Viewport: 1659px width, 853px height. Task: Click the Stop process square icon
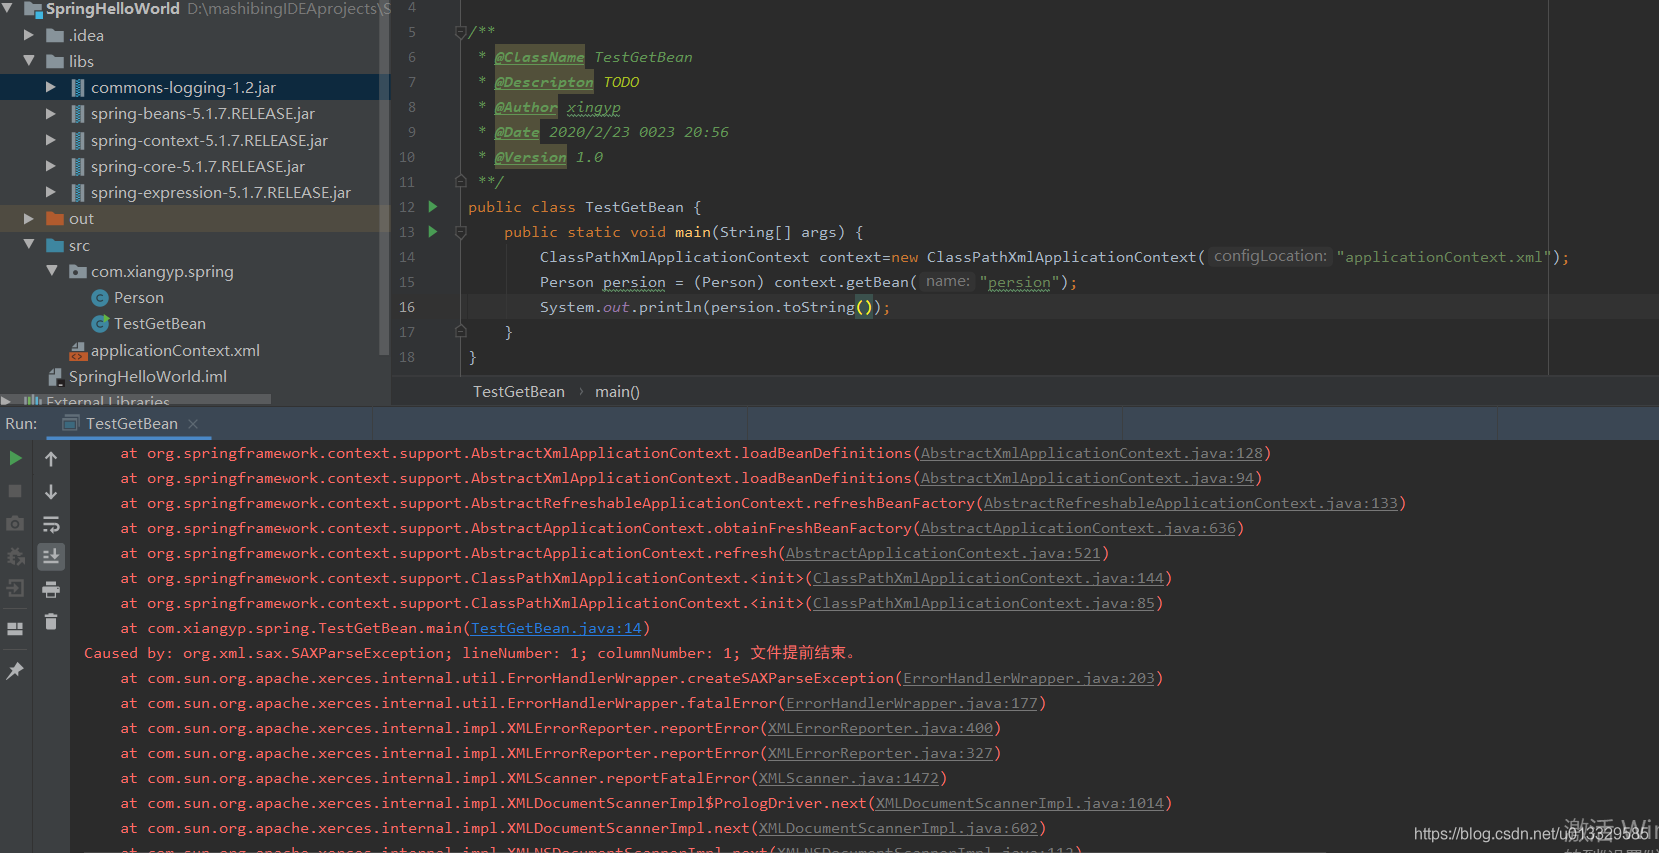pyautogui.click(x=15, y=491)
